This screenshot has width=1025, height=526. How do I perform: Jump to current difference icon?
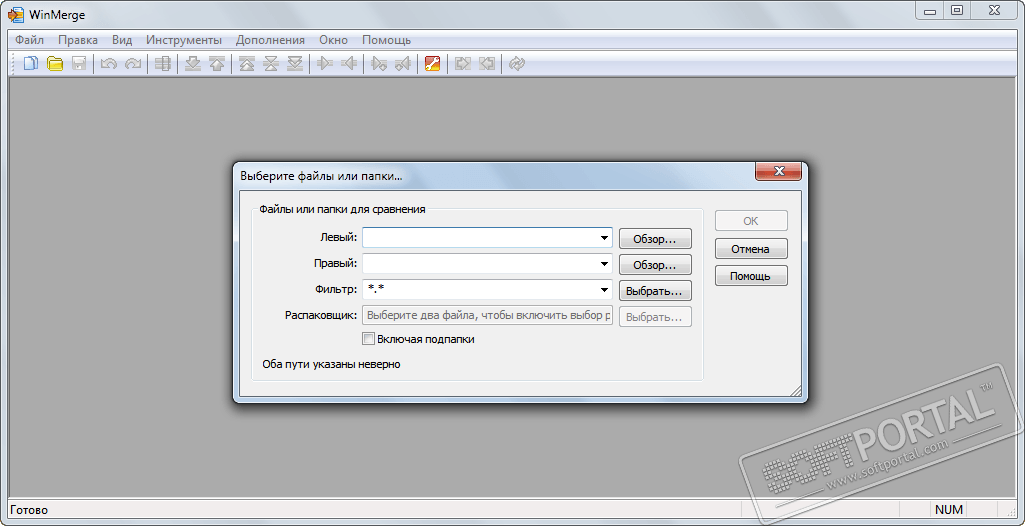pyautogui.click(x=271, y=63)
